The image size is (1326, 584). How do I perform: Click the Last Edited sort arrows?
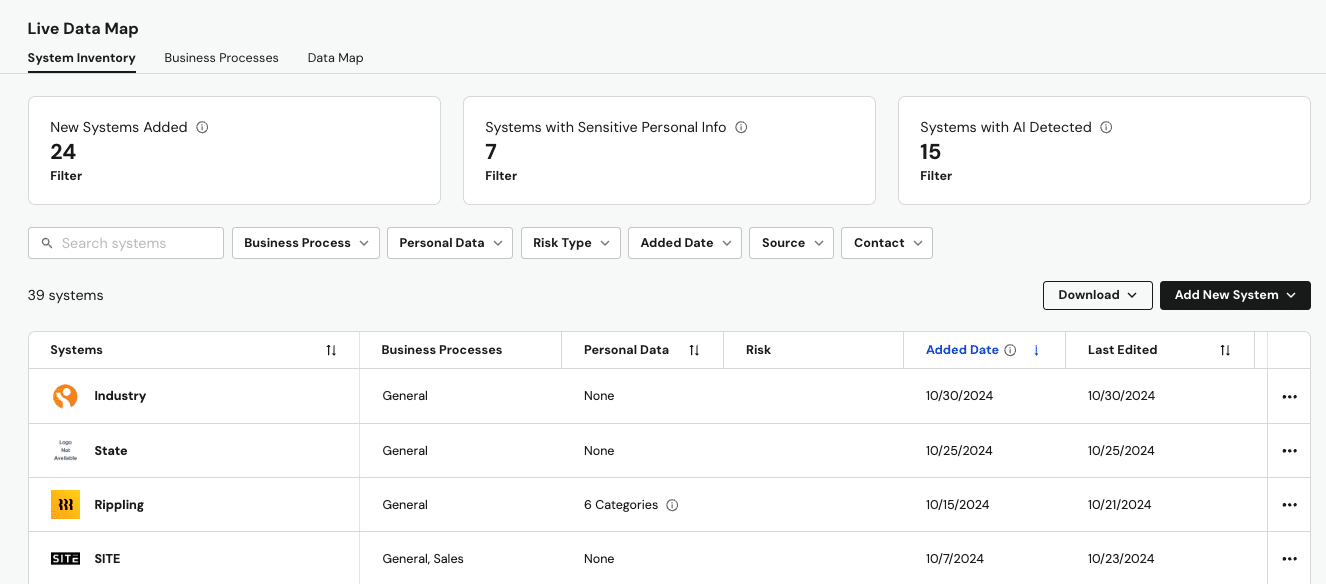[x=1225, y=350]
